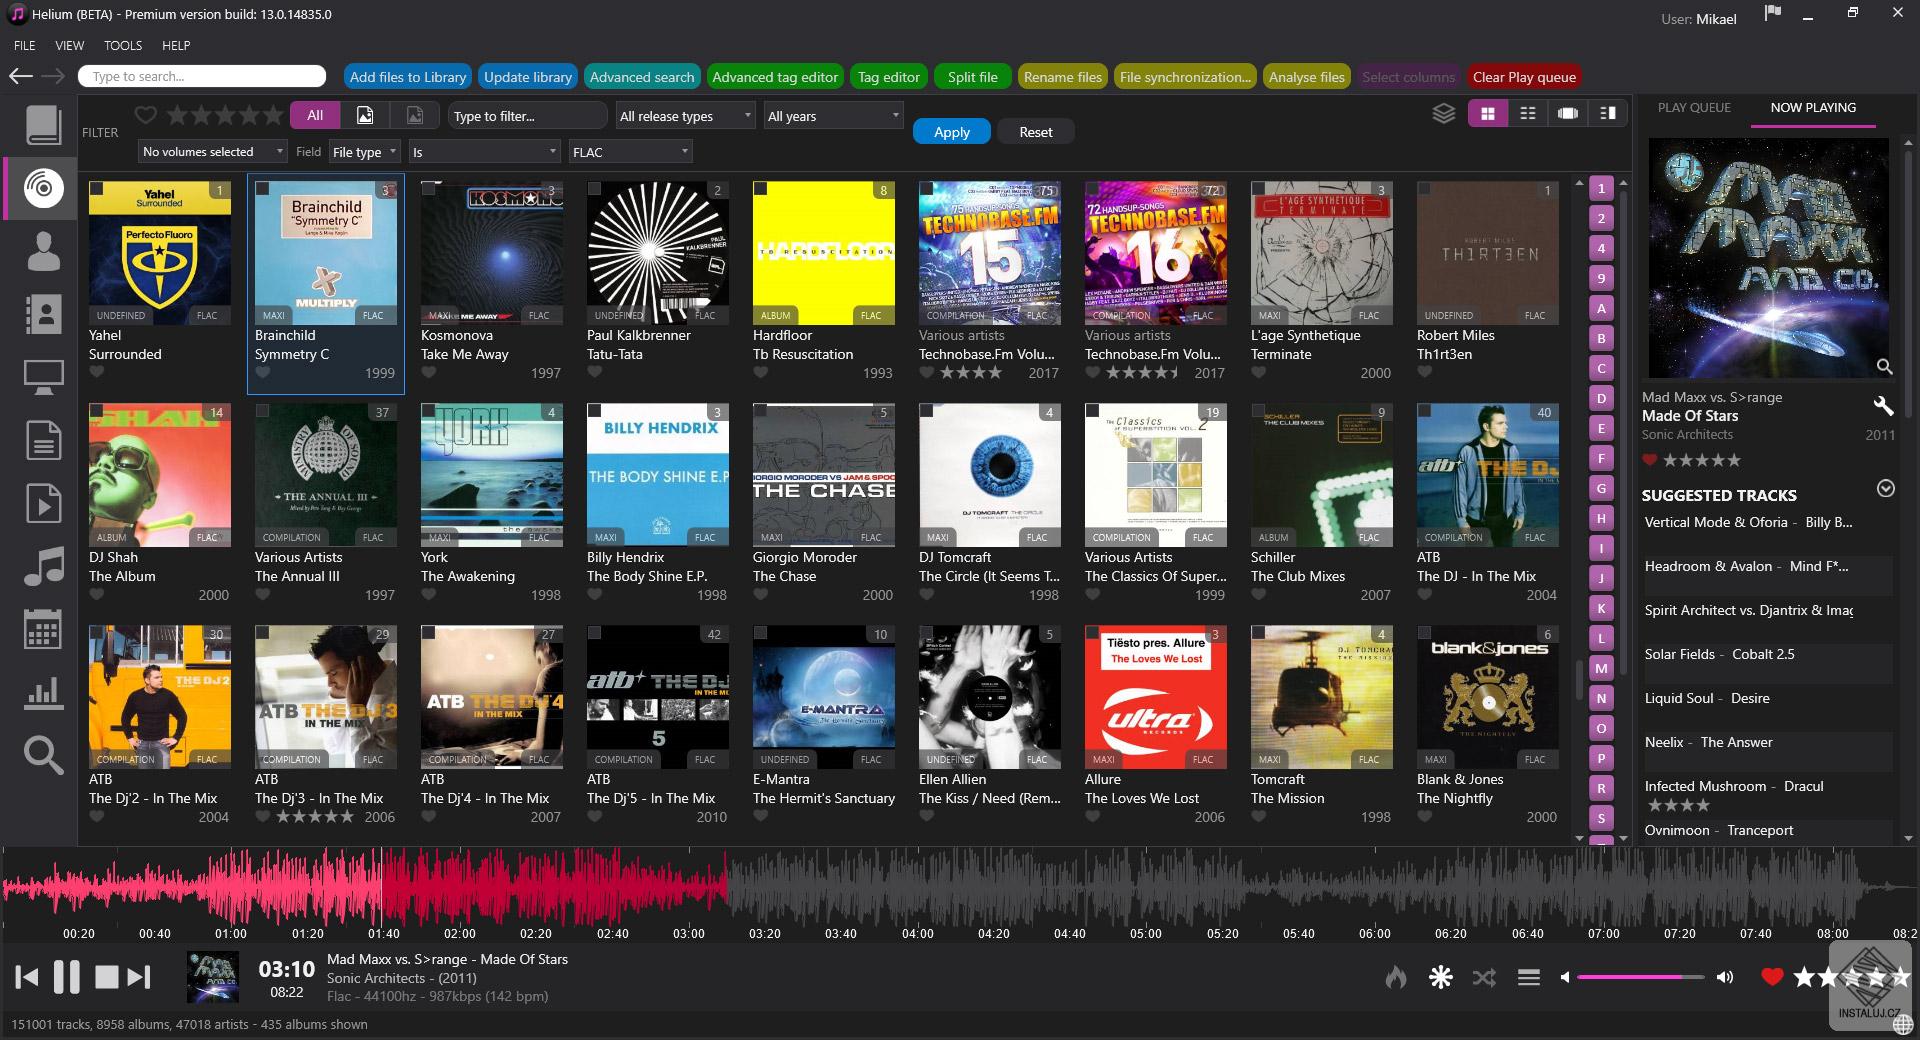1920x1040 pixels.
Task: Open the Albums disc view in sidebar
Action: (44, 188)
